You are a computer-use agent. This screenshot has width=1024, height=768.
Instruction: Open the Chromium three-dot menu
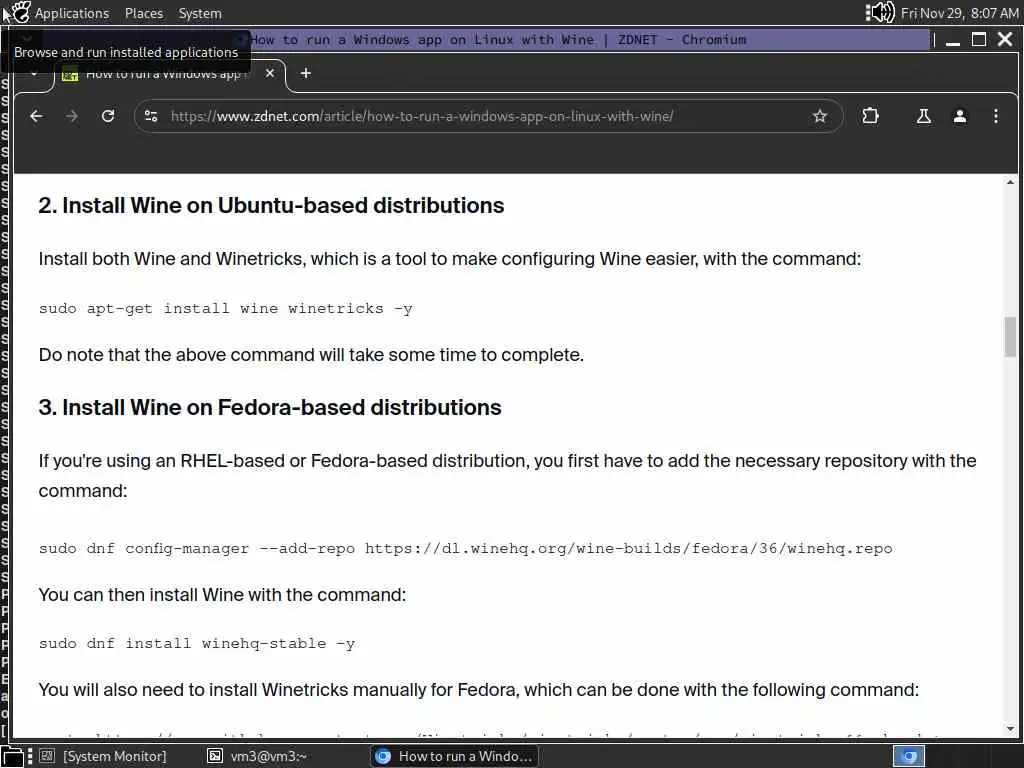tap(995, 116)
